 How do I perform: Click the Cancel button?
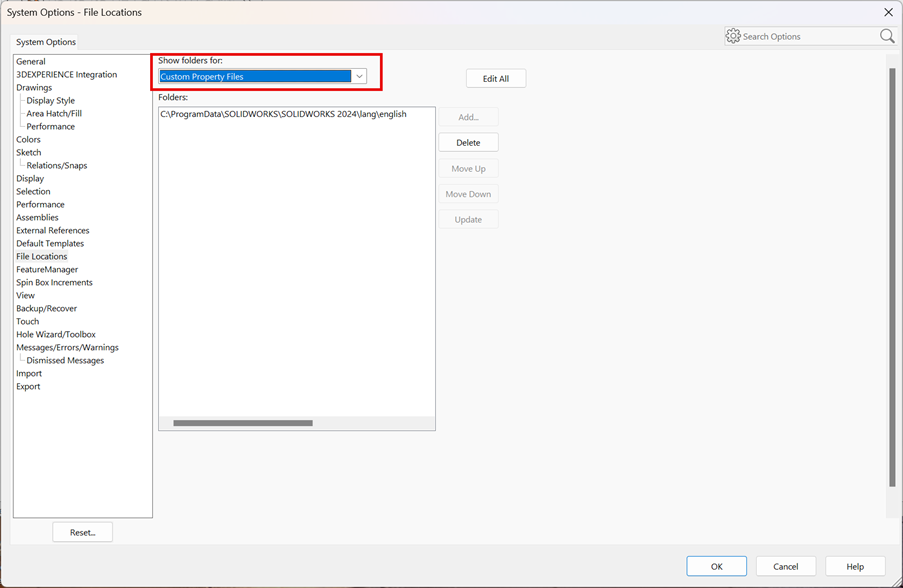coord(786,567)
